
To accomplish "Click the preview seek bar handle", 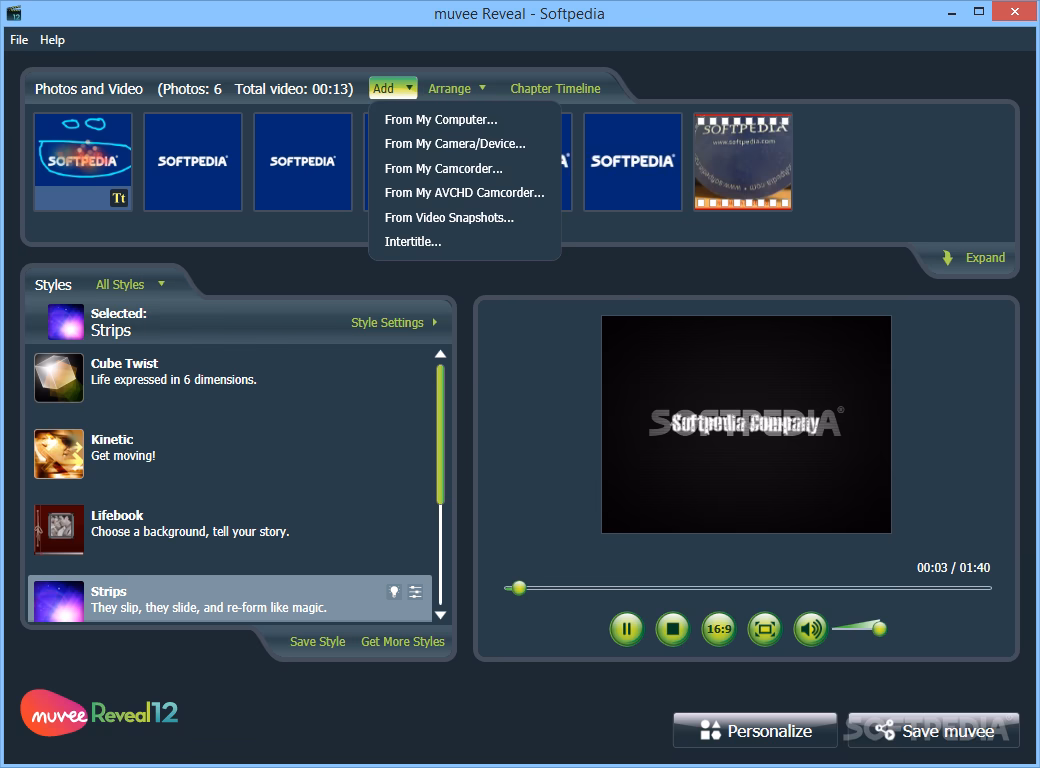I will (519, 588).
